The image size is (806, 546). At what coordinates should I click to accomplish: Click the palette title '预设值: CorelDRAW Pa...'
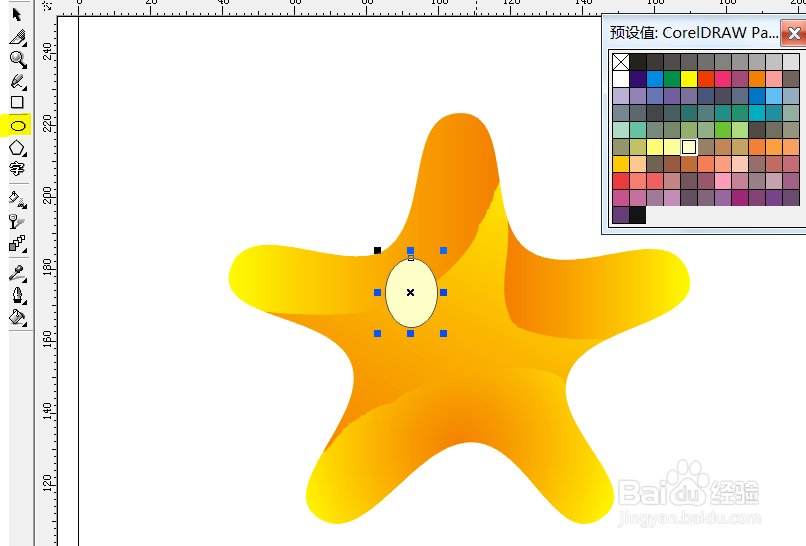693,33
